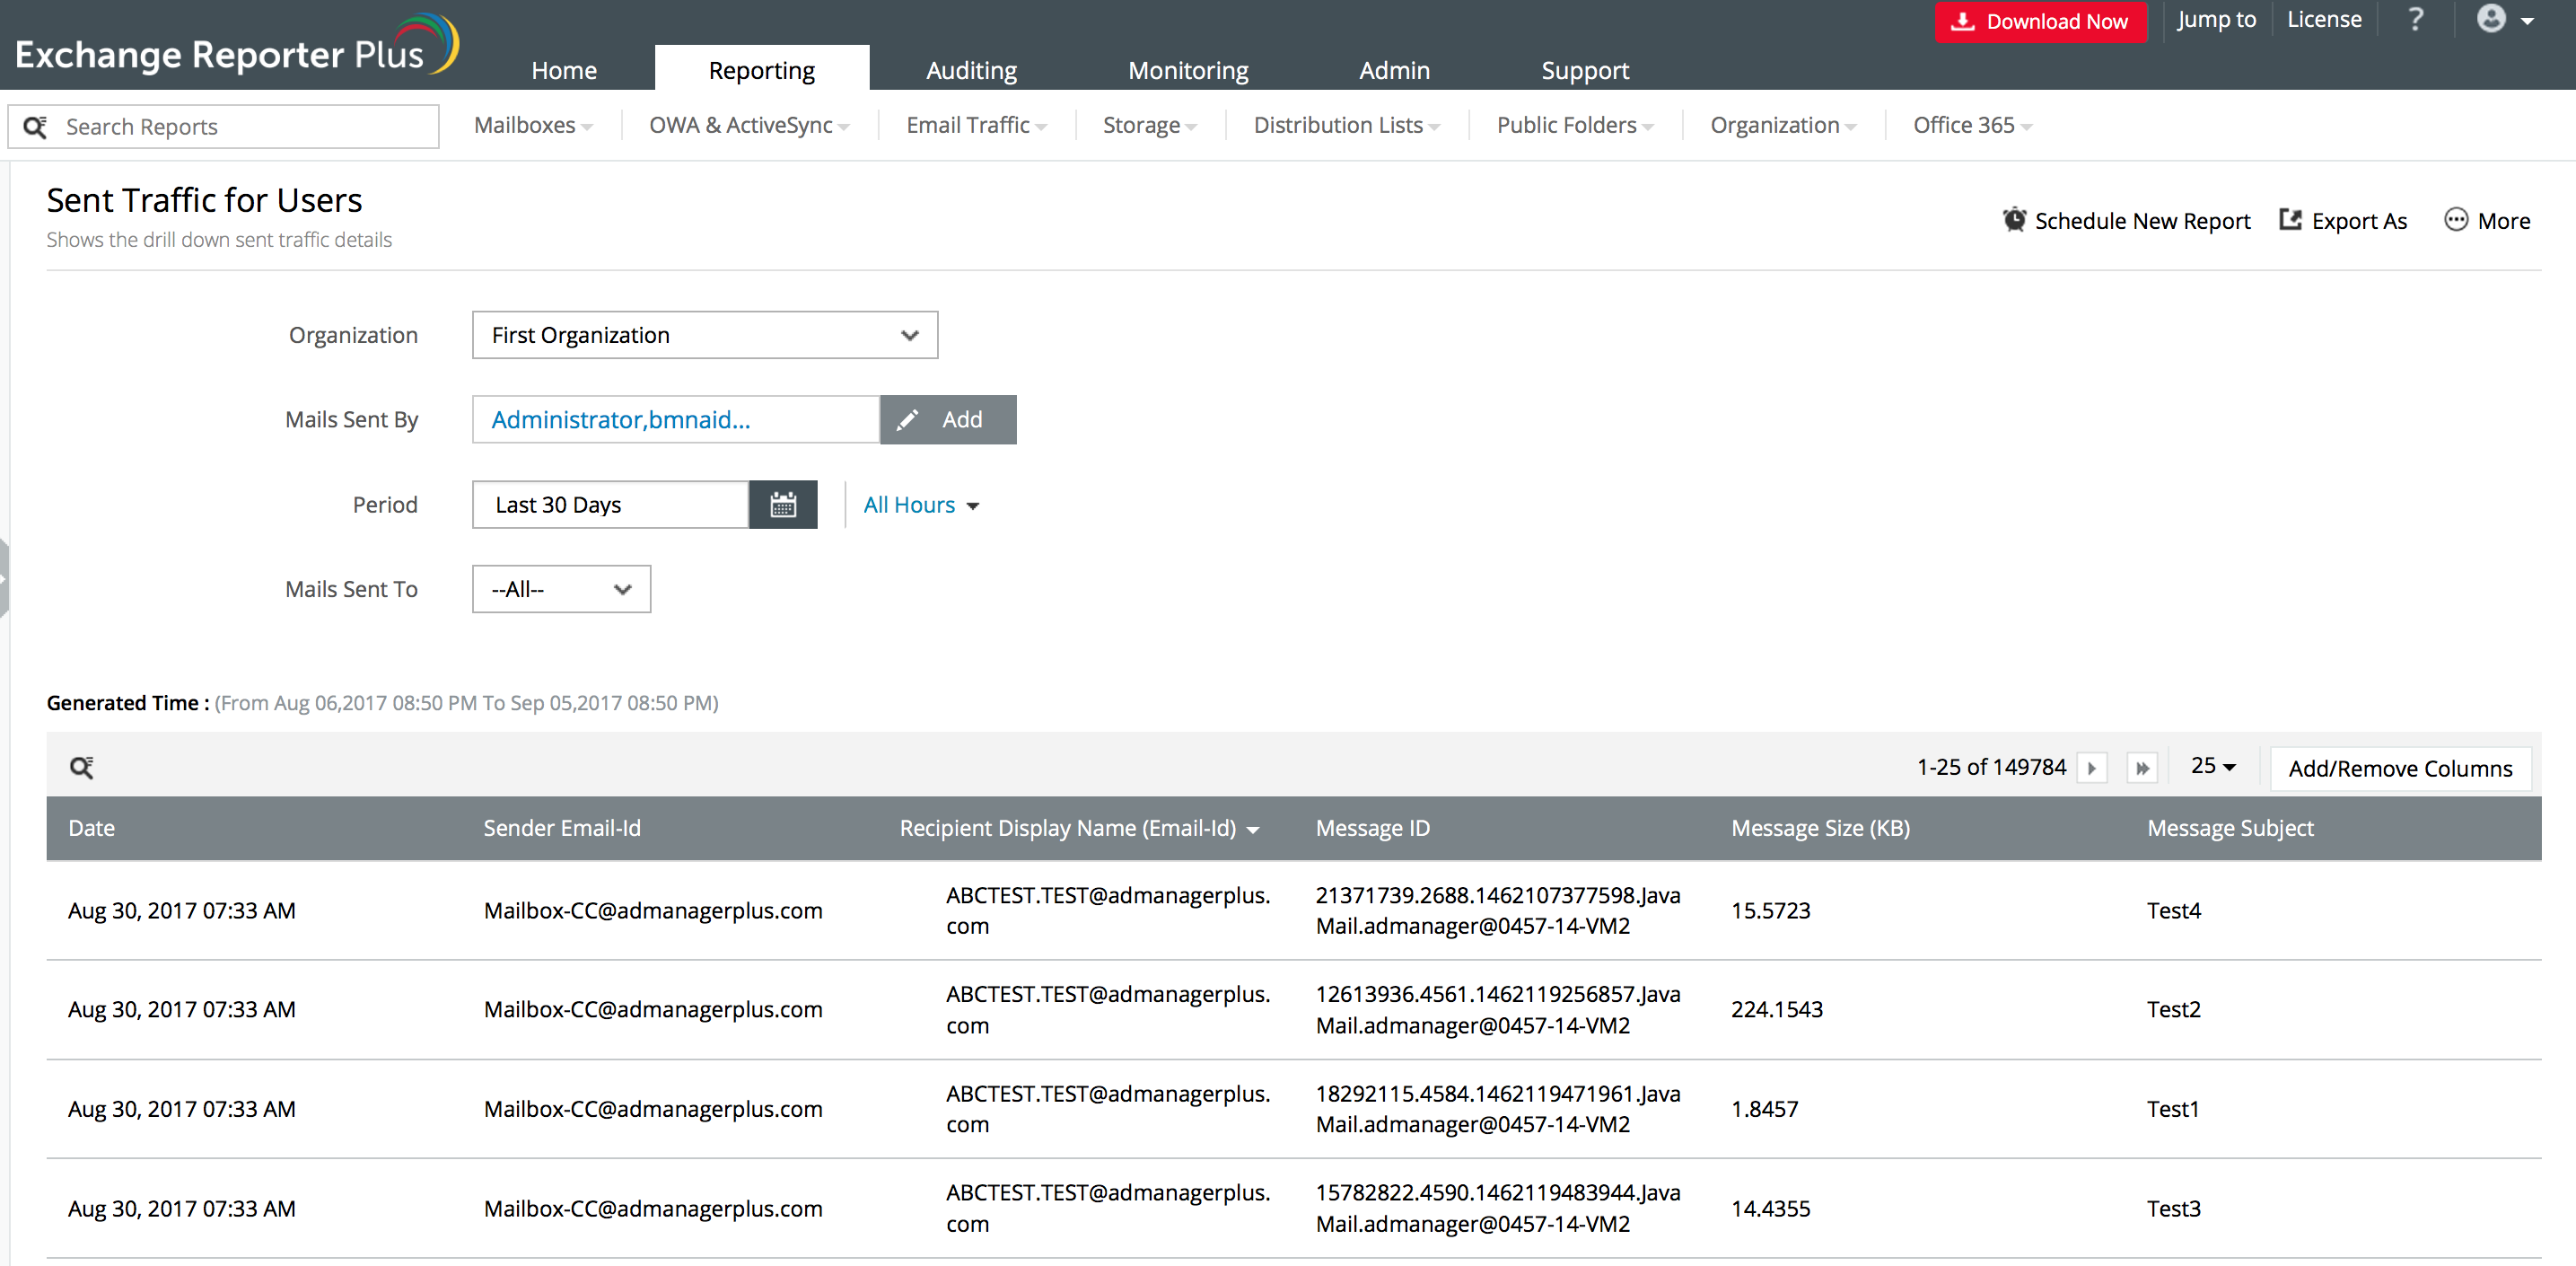Expand the Organization dropdown showing First Organization
Image resolution: width=2576 pixels, height=1266 pixels.
click(x=704, y=335)
